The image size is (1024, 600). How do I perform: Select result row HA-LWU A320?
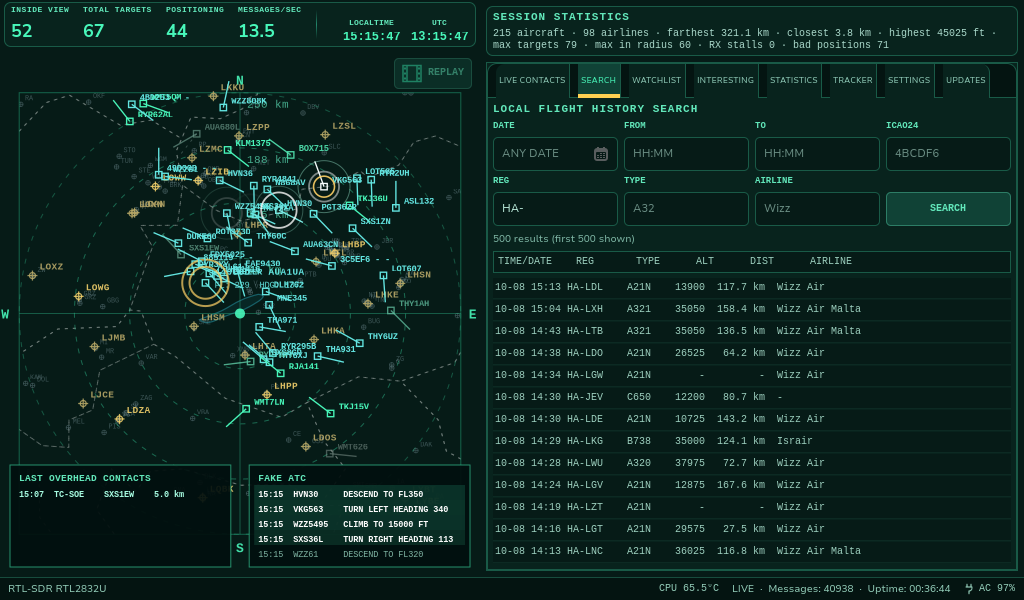click(752, 464)
